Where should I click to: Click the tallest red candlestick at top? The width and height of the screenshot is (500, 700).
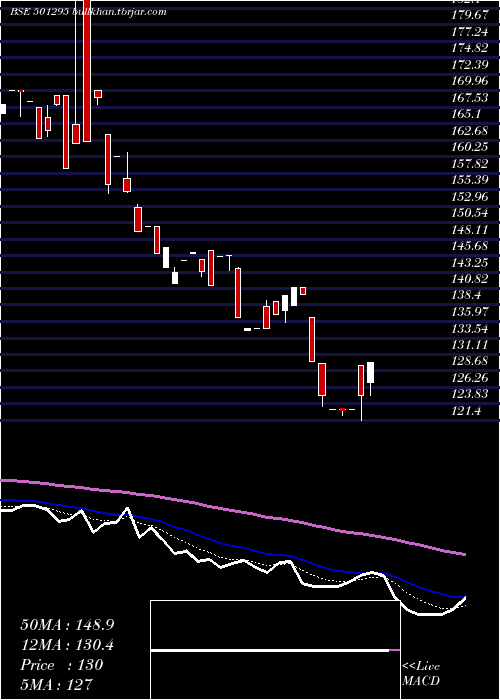coord(87,71)
